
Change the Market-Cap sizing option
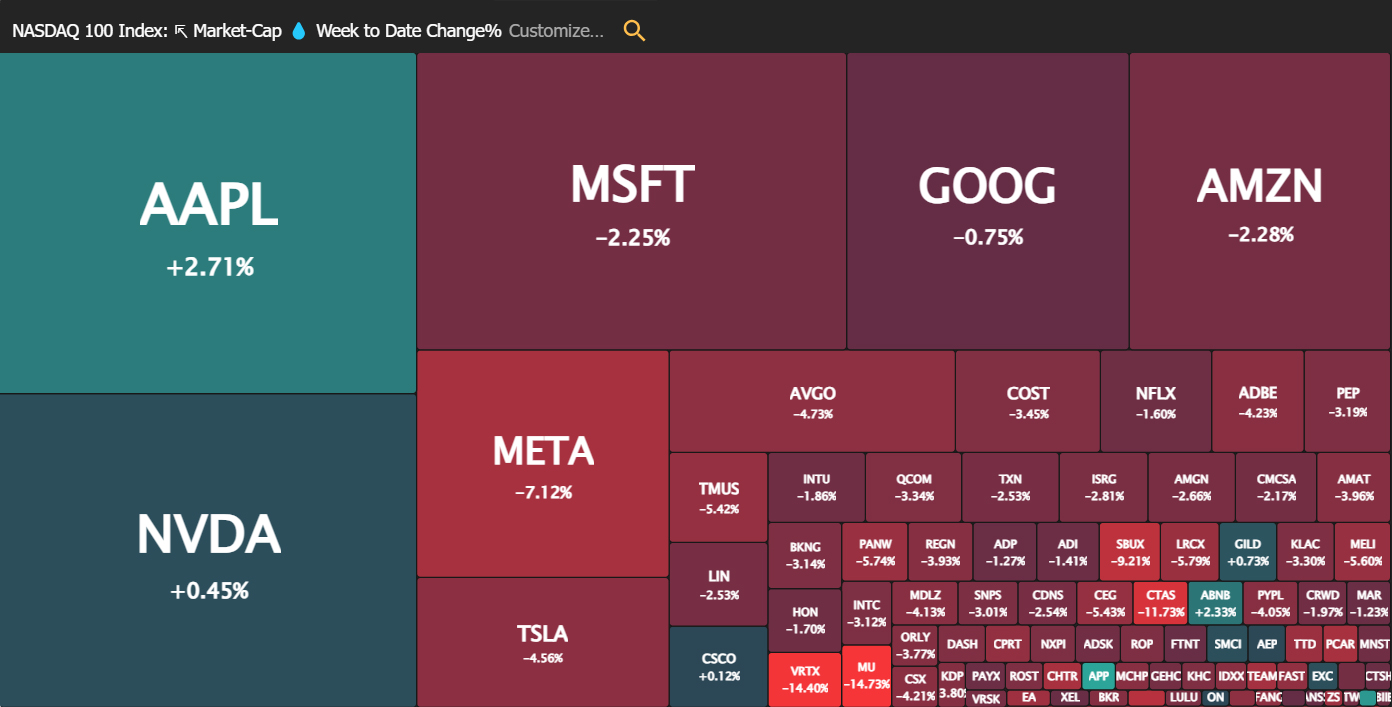coord(237,31)
